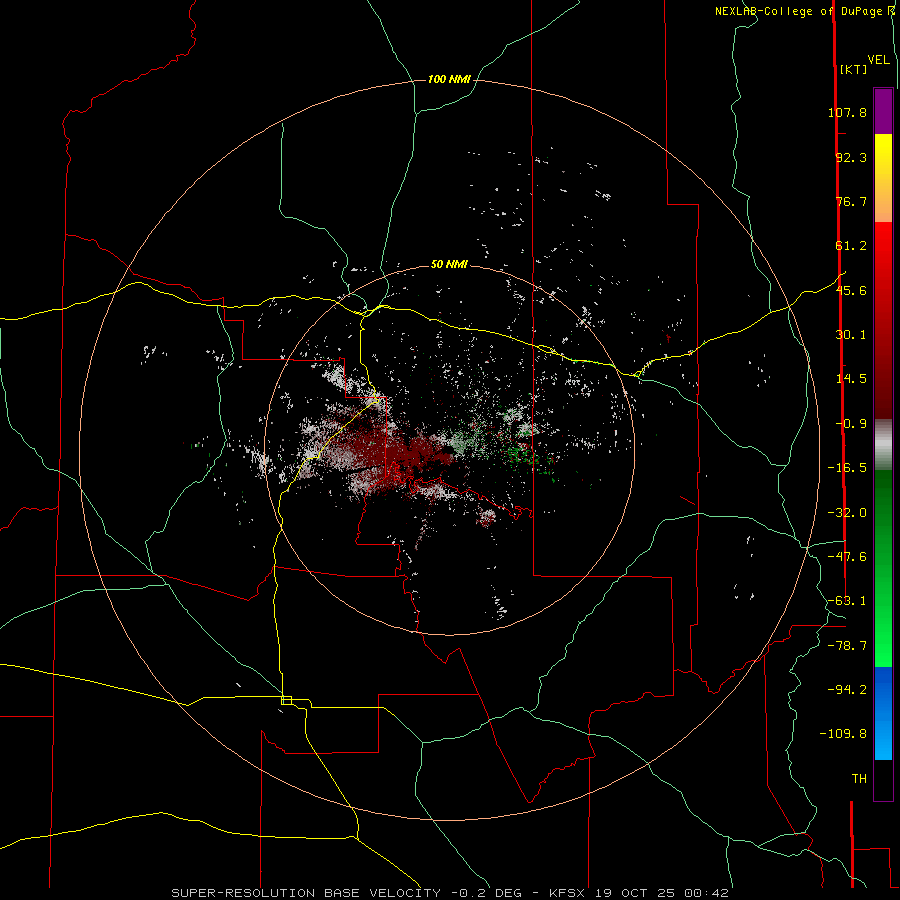900x900 pixels.
Task: Select the -63.1 velocity scale value
Action: [847, 601]
